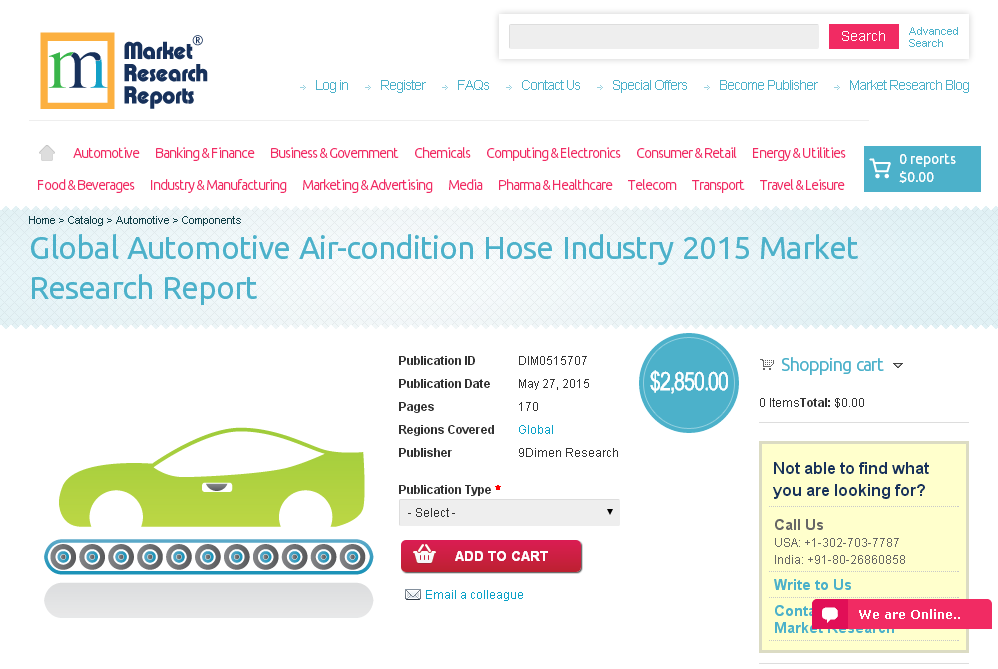Image resolution: width=998 pixels, height=669 pixels.
Task: Click the cart icon next to Shopping cart heading
Action: point(767,364)
